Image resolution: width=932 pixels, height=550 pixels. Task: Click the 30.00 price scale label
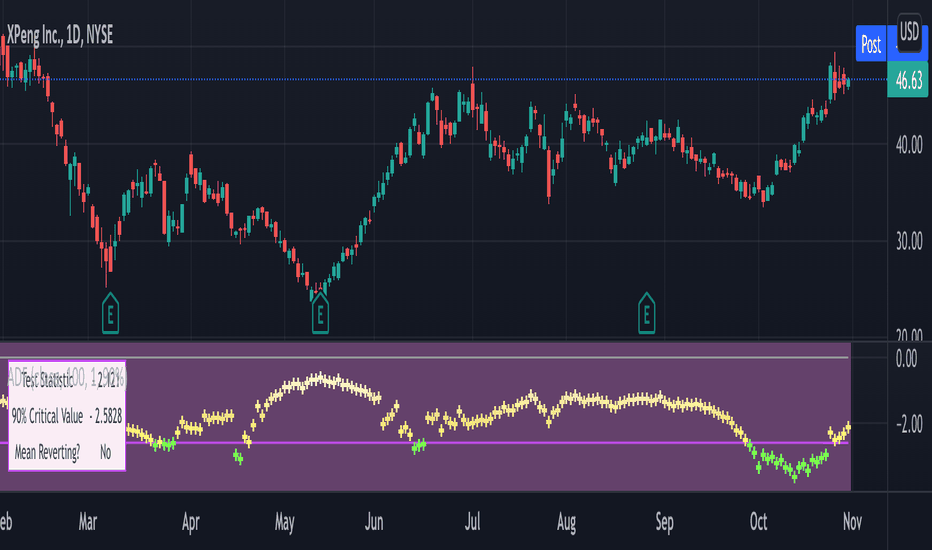[x=909, y=241]
